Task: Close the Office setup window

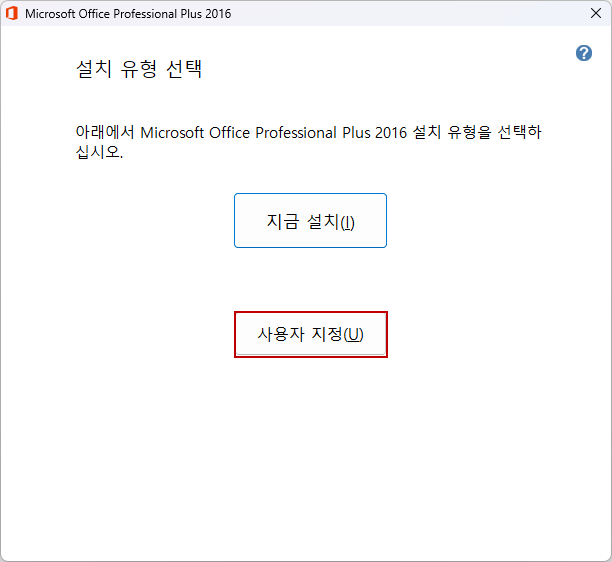Action: 596,13
